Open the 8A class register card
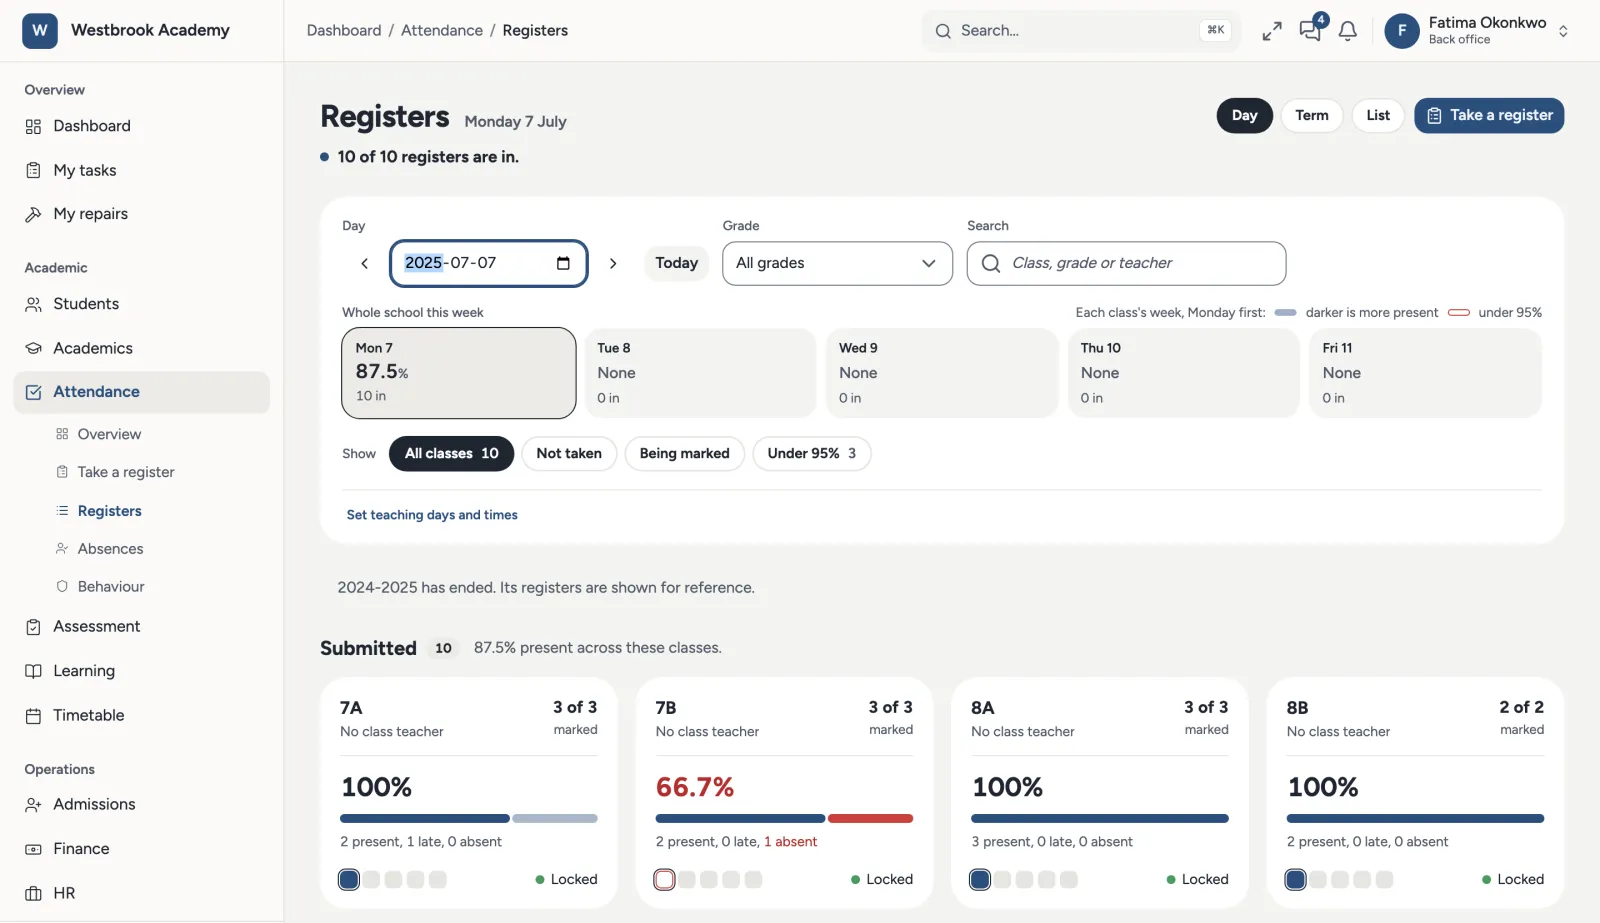This screenshot has width=1600, height=923. (1100, 794)
